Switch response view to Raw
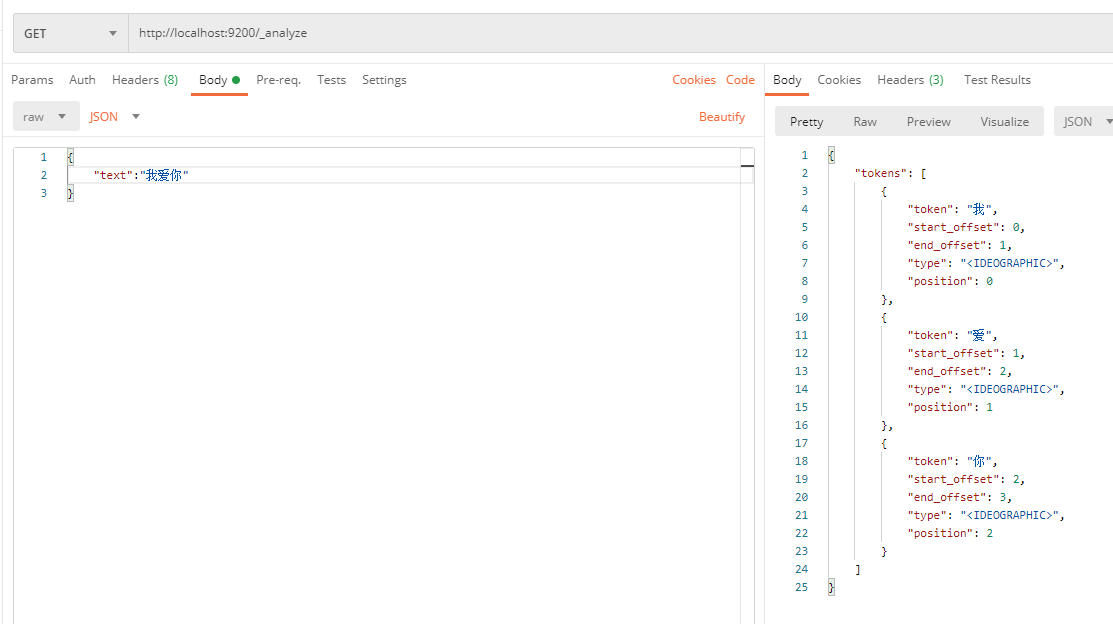 (x=865, y=121)
